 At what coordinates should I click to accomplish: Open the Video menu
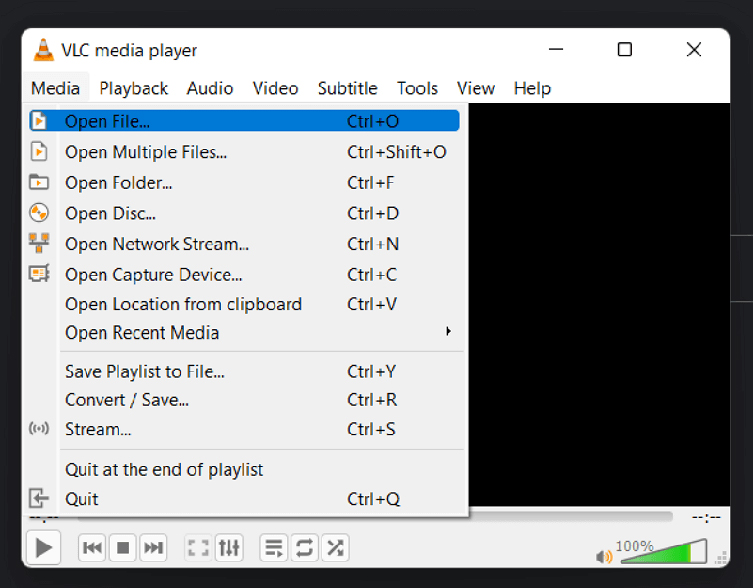[276, 88]
